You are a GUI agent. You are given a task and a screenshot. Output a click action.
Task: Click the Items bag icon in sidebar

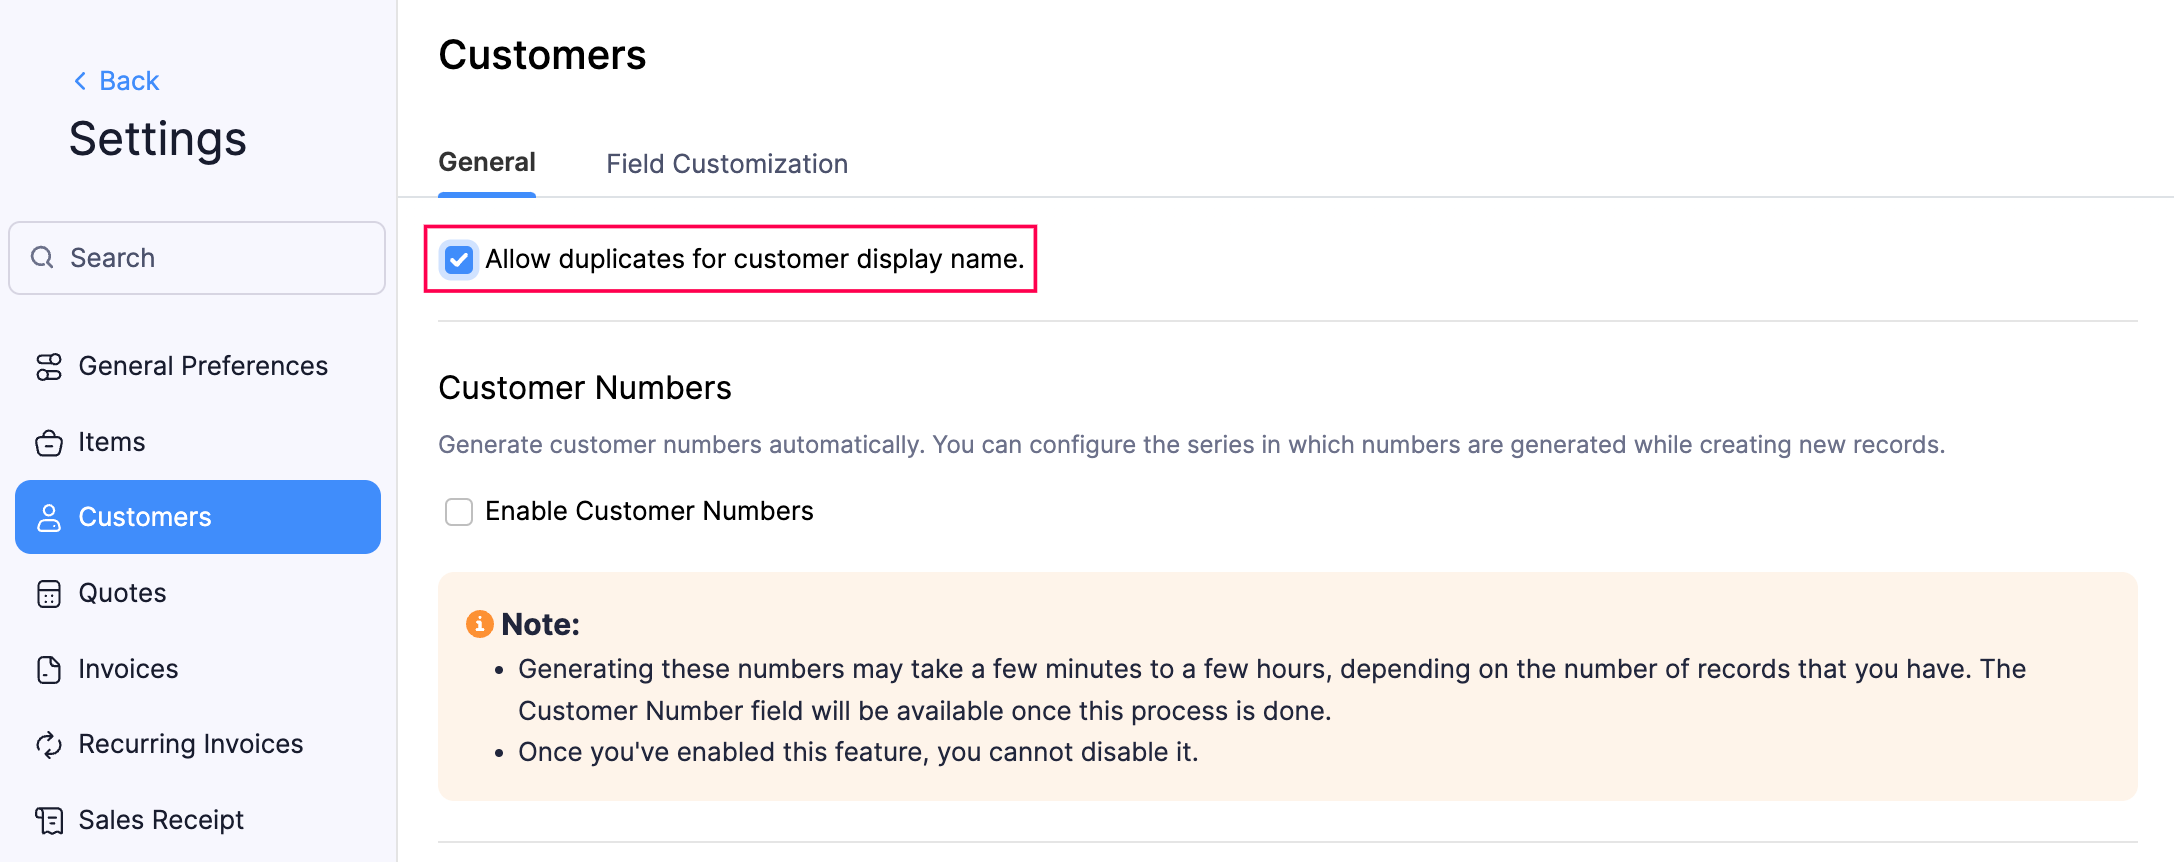(50, 442)
